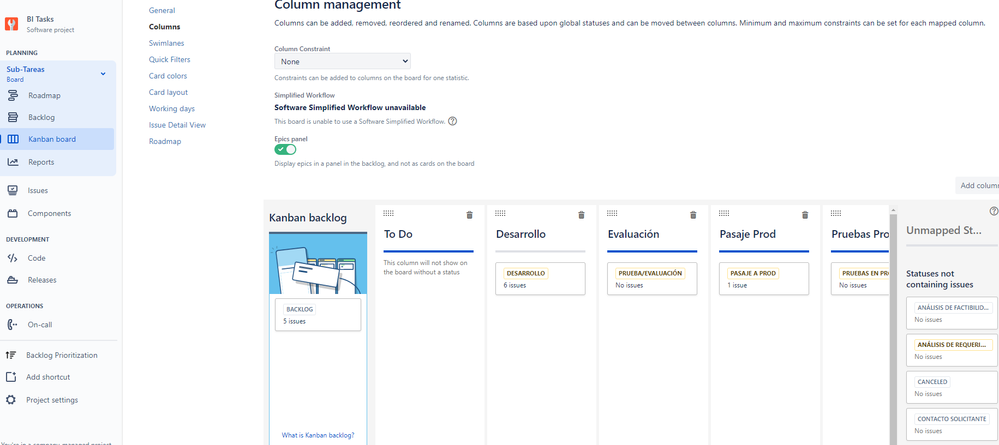The image size is (999, 445).
Task: Select the PRUEBAS EN PROD status card
Action: coord(860,279)
